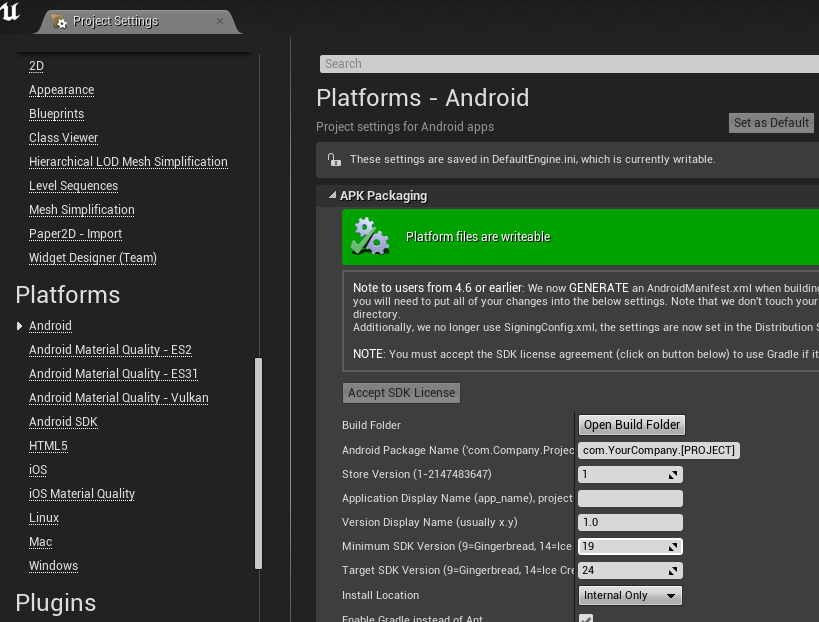Click the 'Platform files are writeable' banner text

pos(478,237)
